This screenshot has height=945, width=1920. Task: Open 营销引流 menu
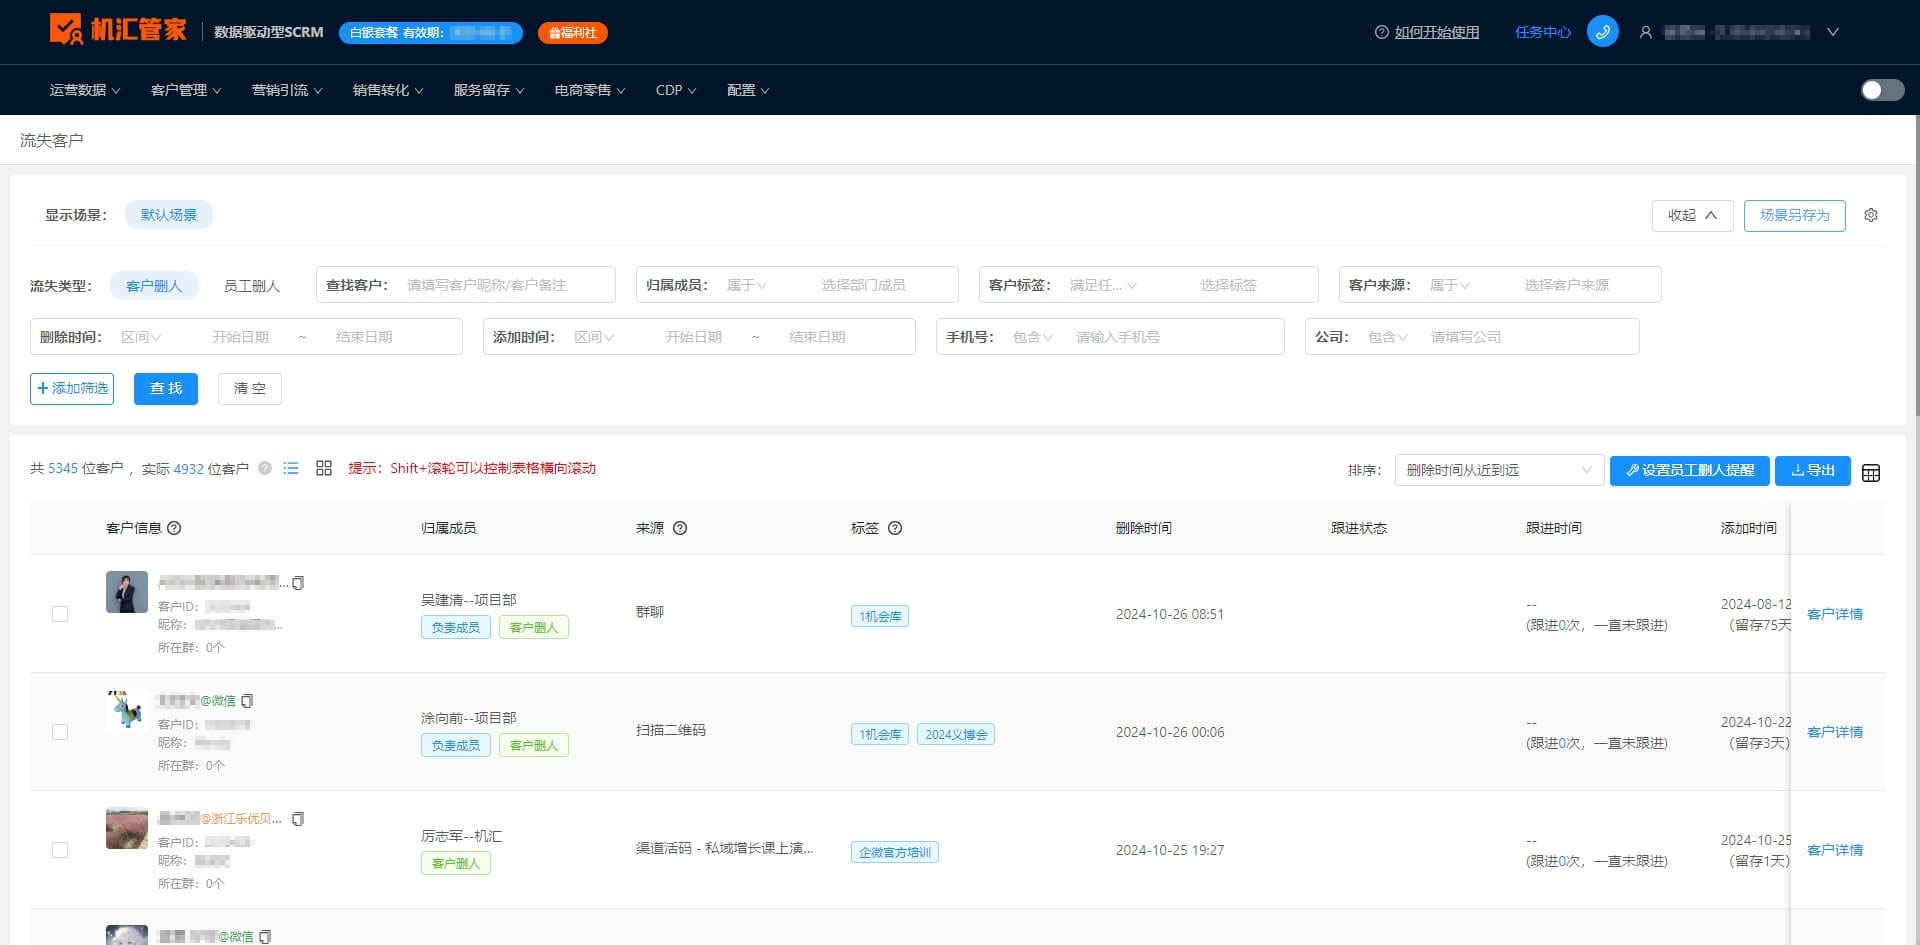(x=287, y=90)
